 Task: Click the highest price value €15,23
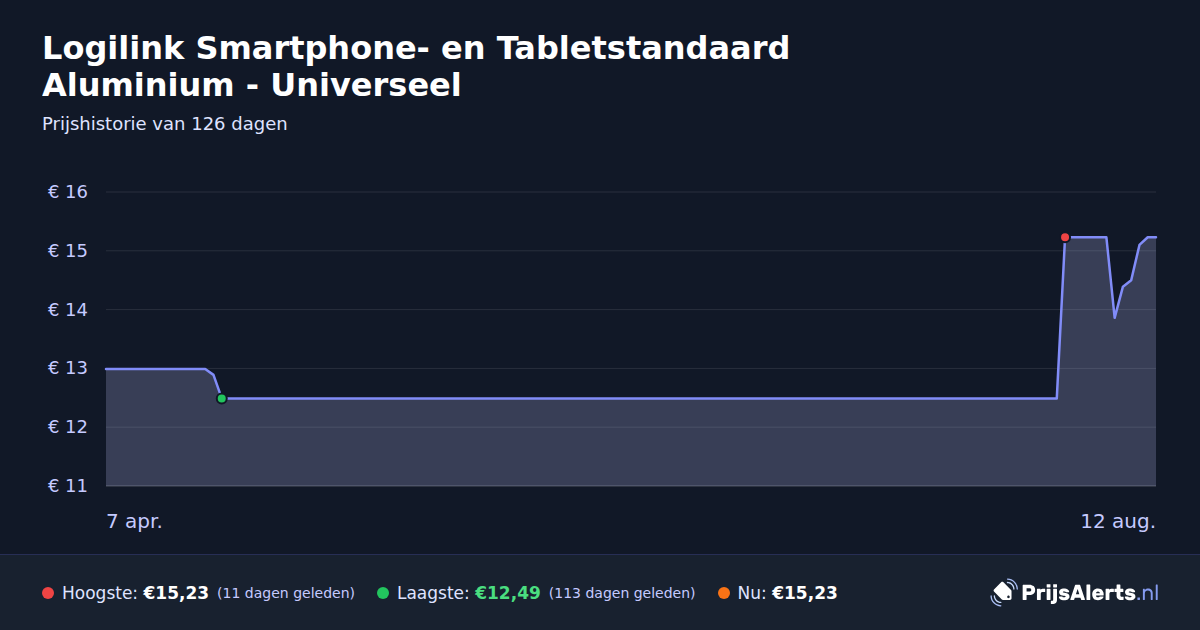176,593
